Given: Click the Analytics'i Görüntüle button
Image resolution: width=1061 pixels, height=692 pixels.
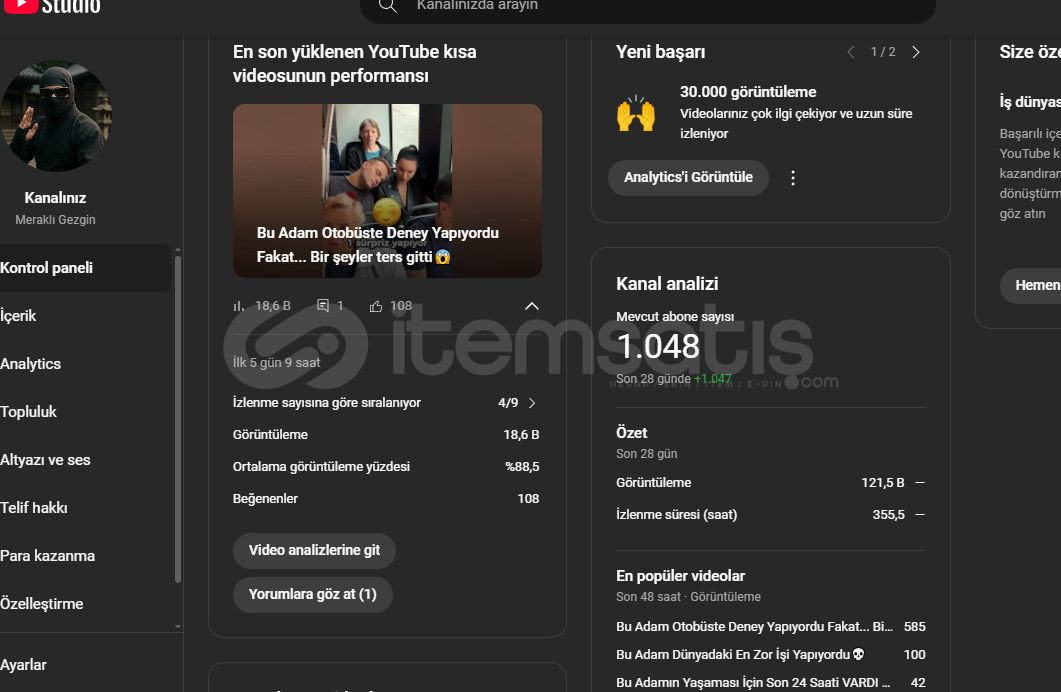Looking at the screenshot, I should click(x=688, y=178).
